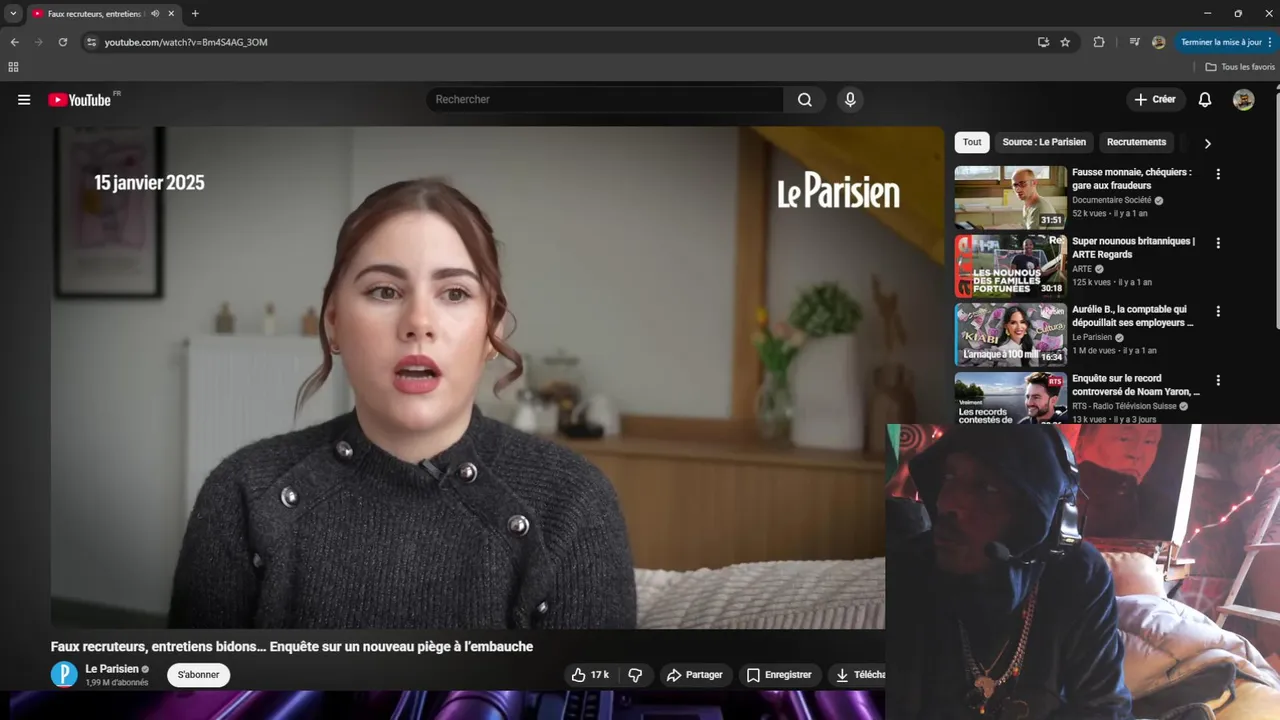Open Chrome profile avatar
The height and width of the screenshot is (720, 1280).
(1159, 42)
